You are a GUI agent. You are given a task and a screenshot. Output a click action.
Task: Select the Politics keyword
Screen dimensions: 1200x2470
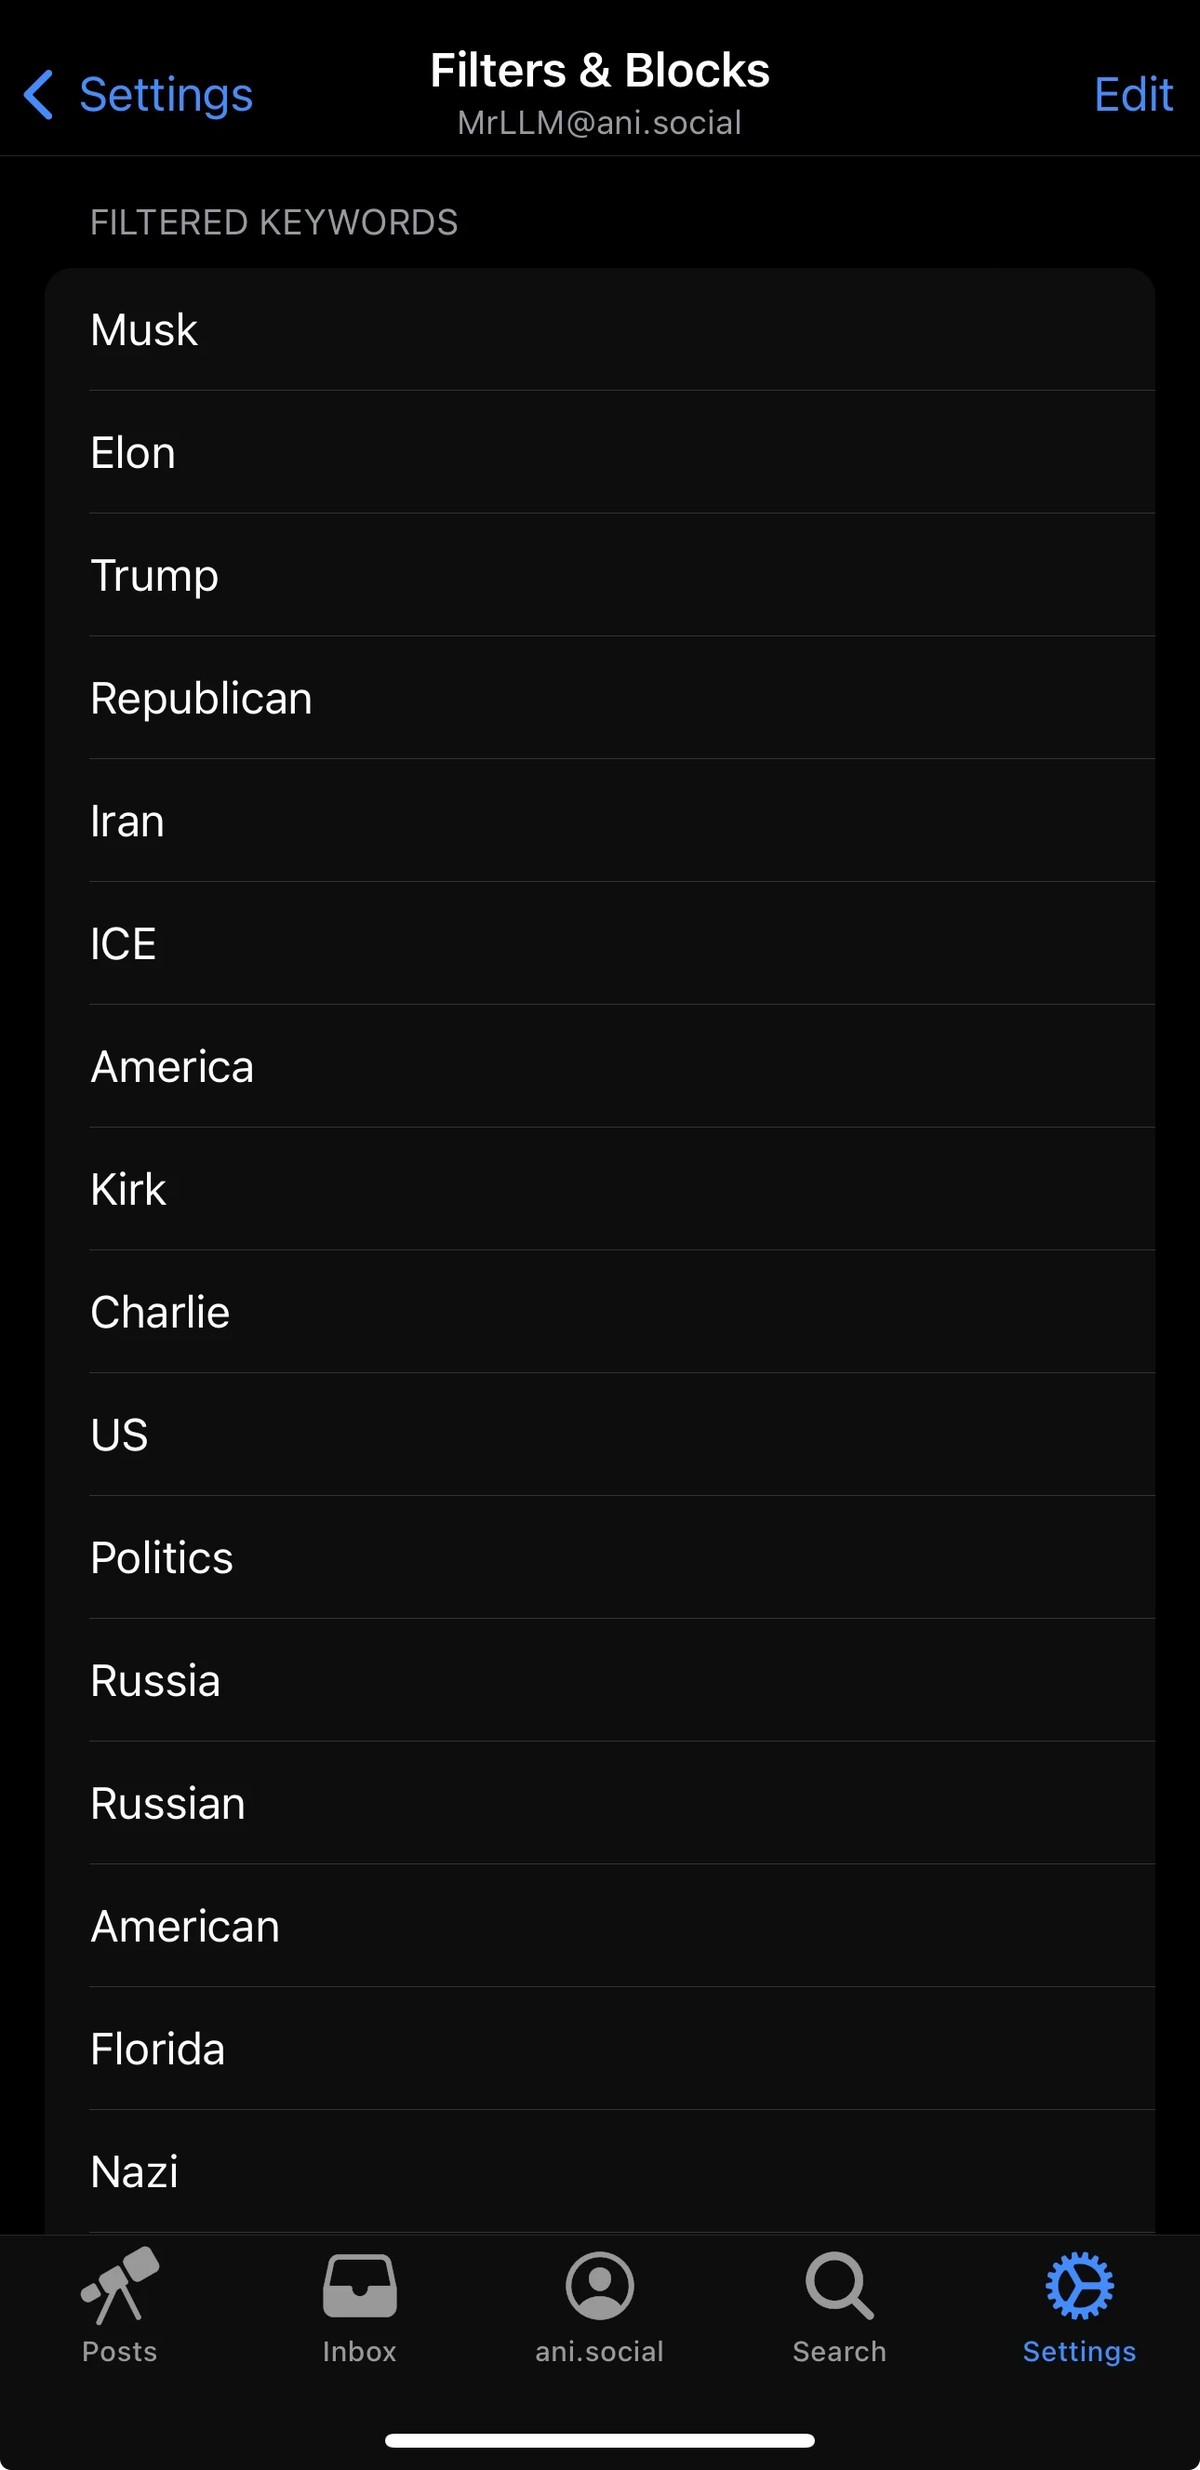[x=600, y=1557]
